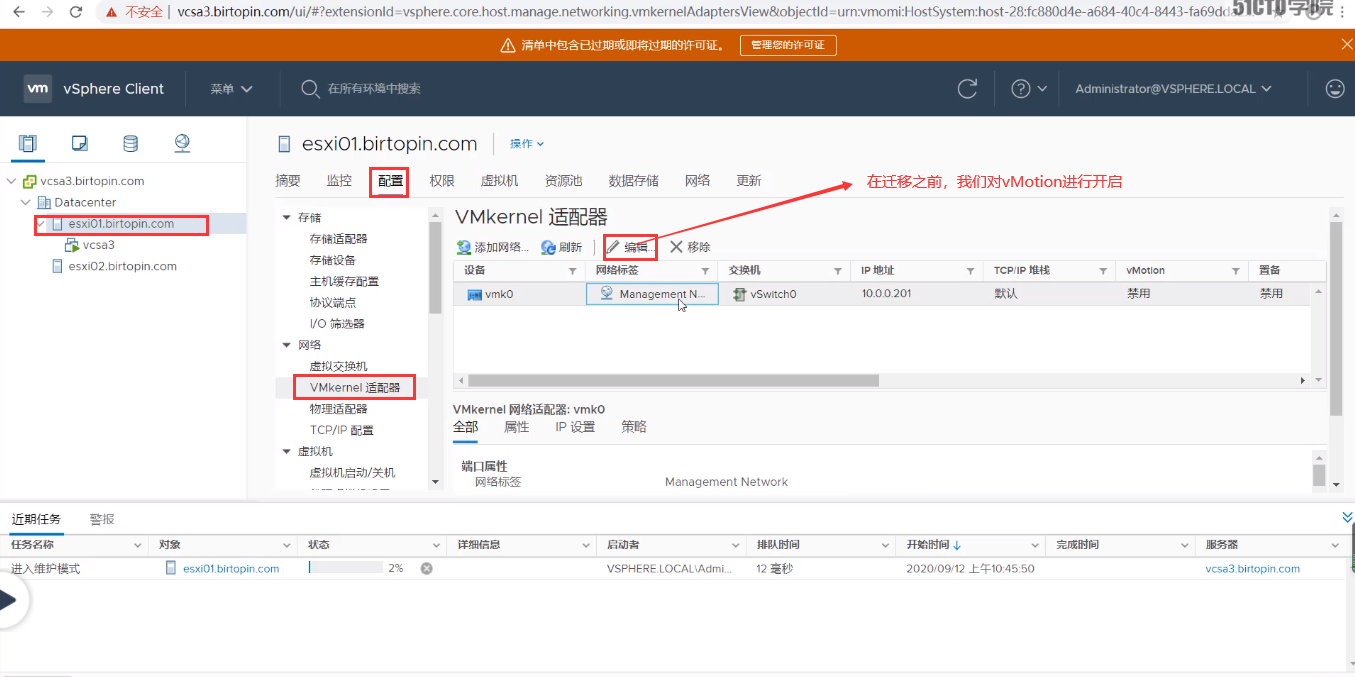Switch to IP 设置 sub-tab
The image size is (1355, 677).
tap(575, 427)
